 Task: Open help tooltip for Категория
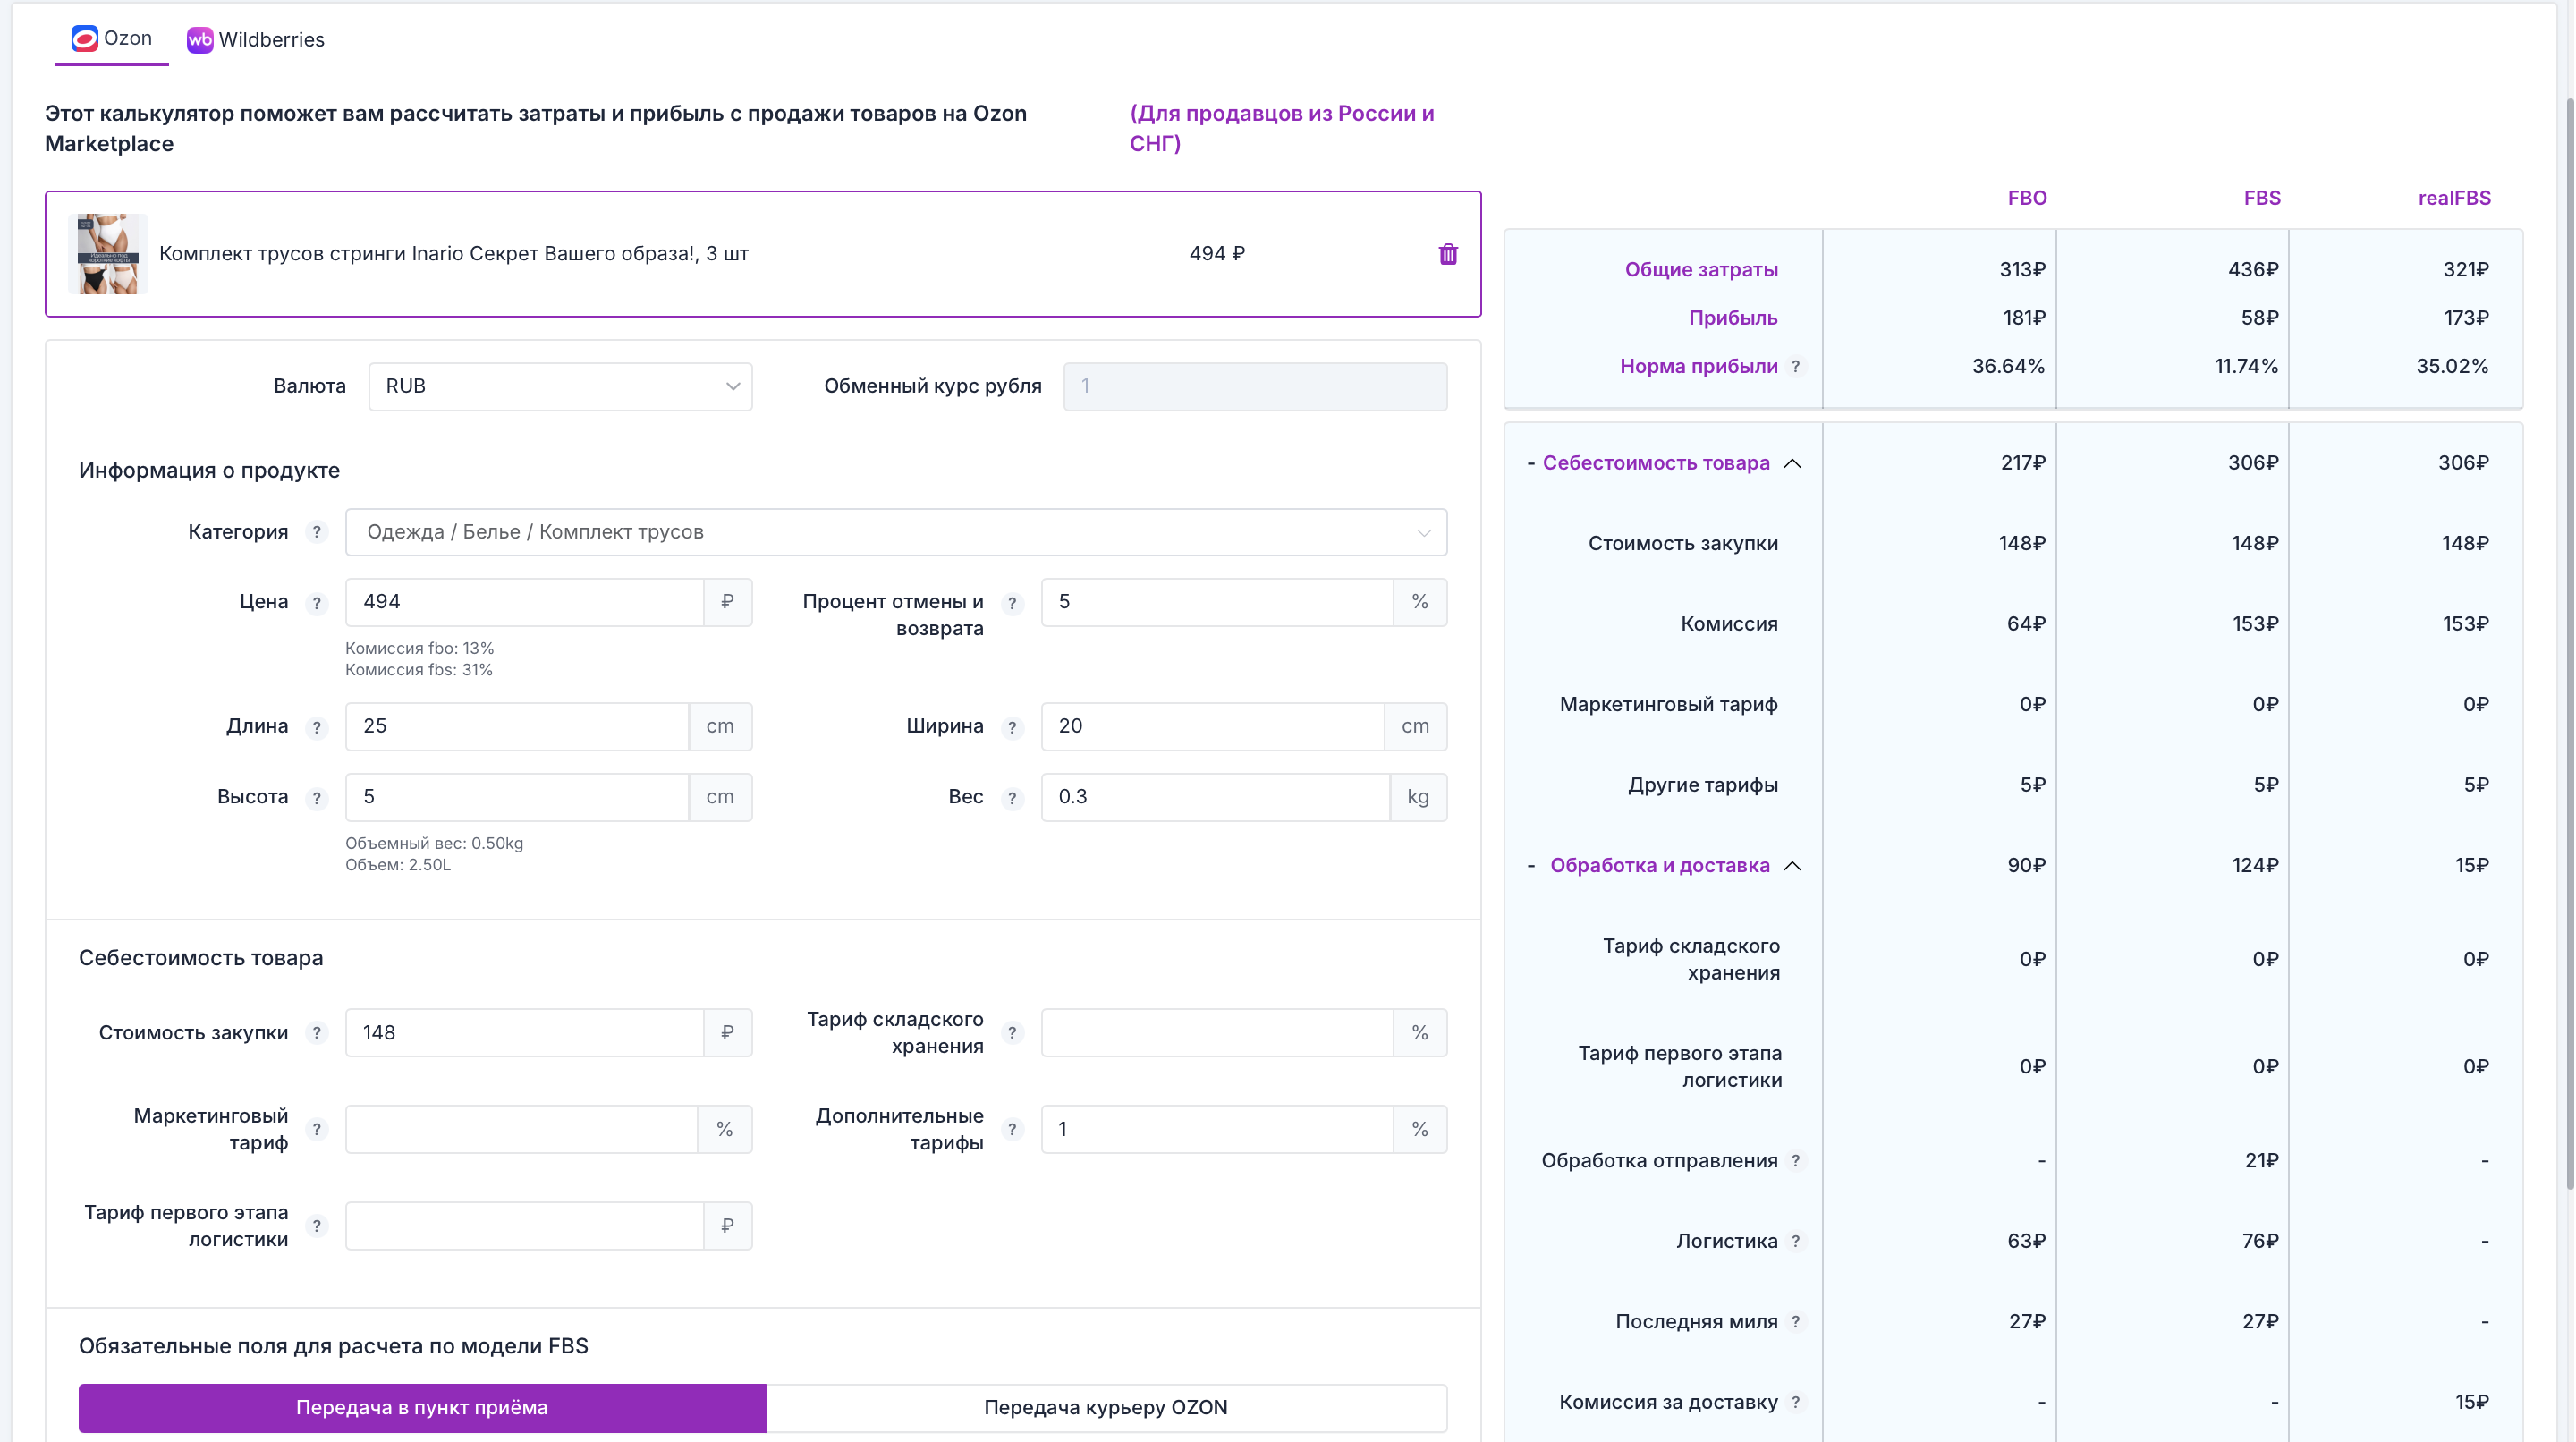(317, 532)
